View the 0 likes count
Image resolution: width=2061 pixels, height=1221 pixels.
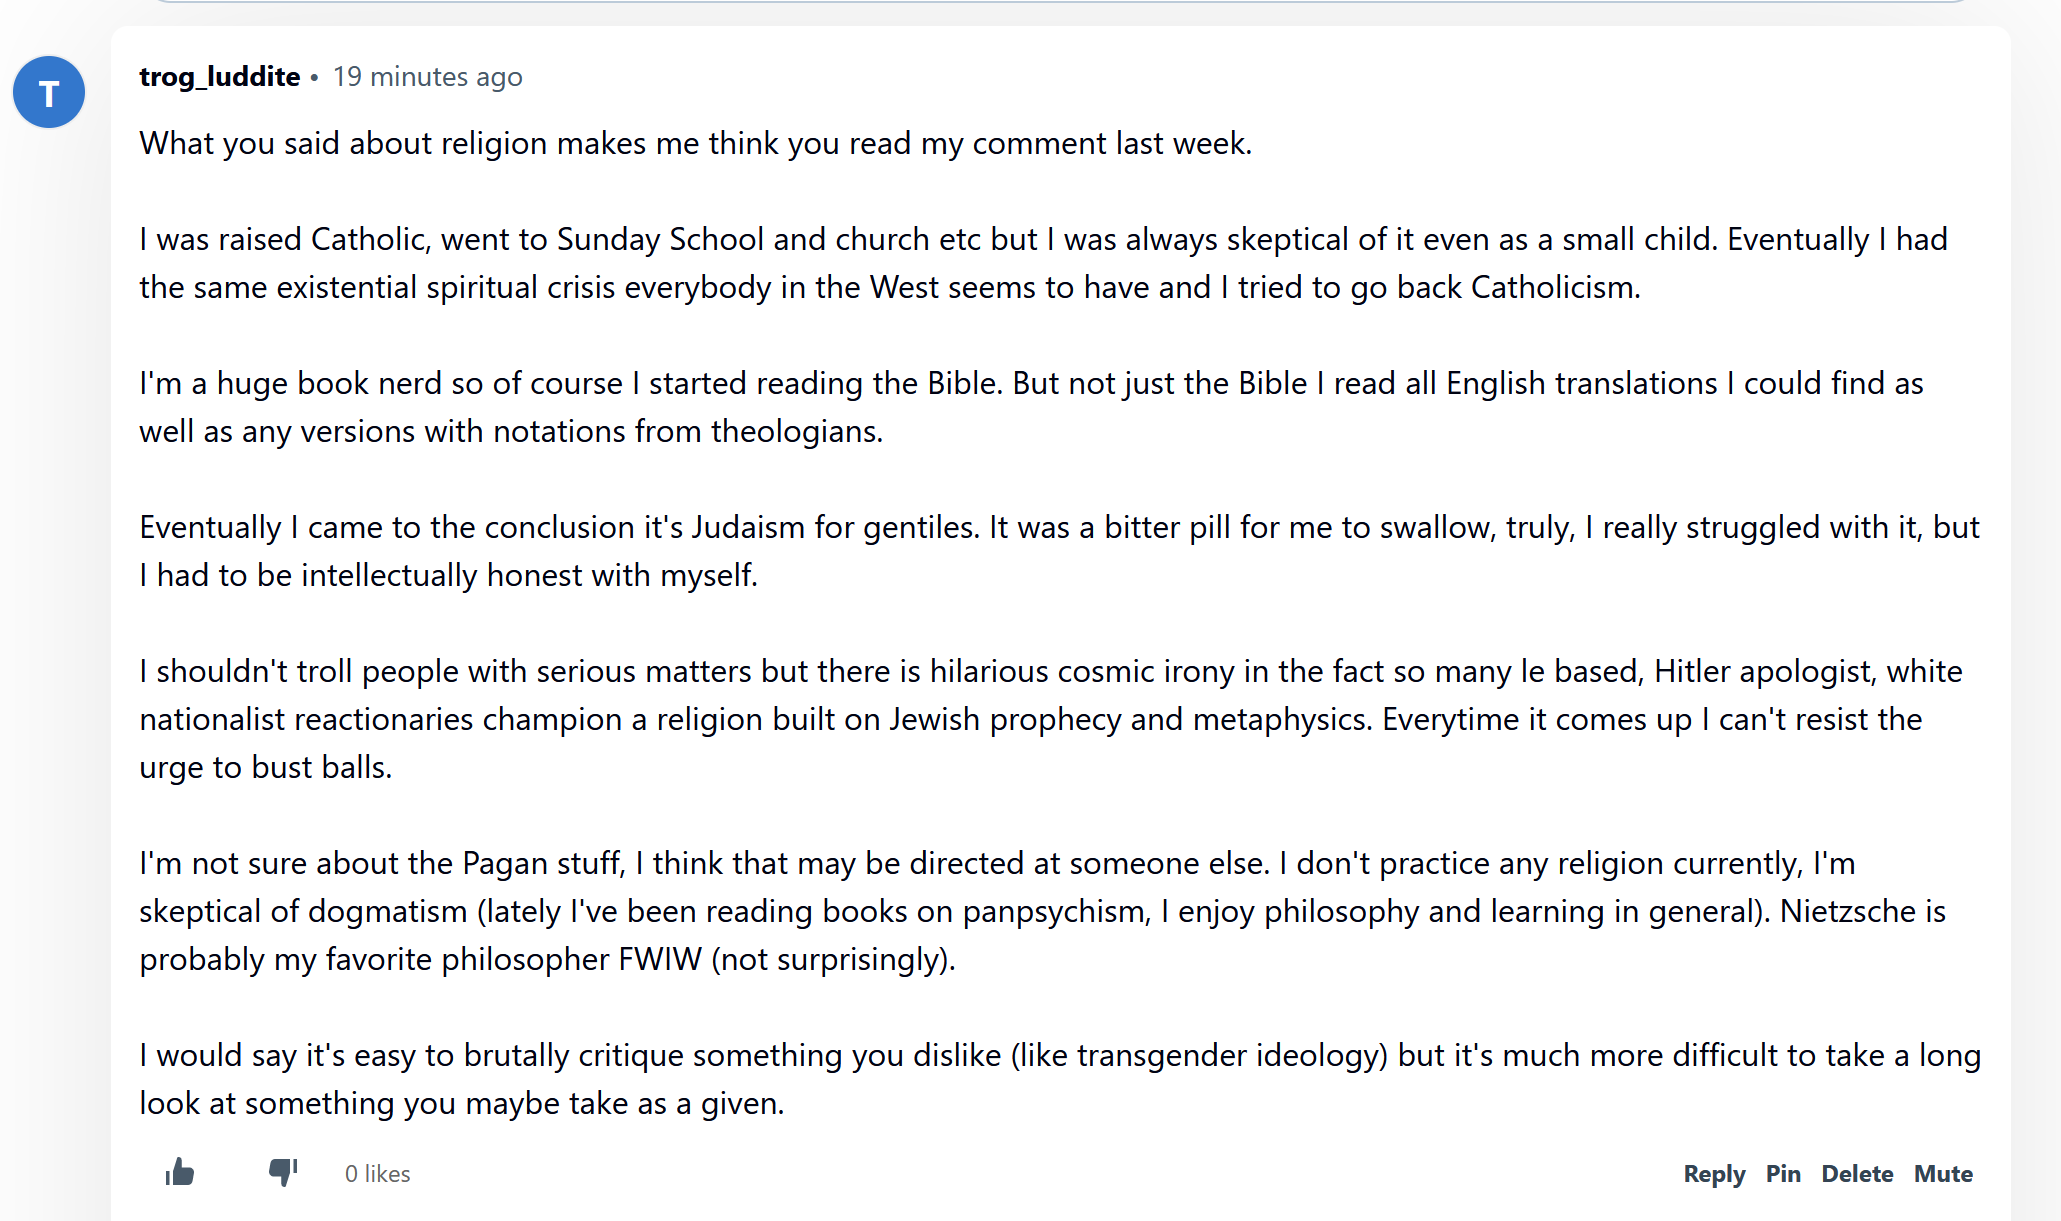378,1173
